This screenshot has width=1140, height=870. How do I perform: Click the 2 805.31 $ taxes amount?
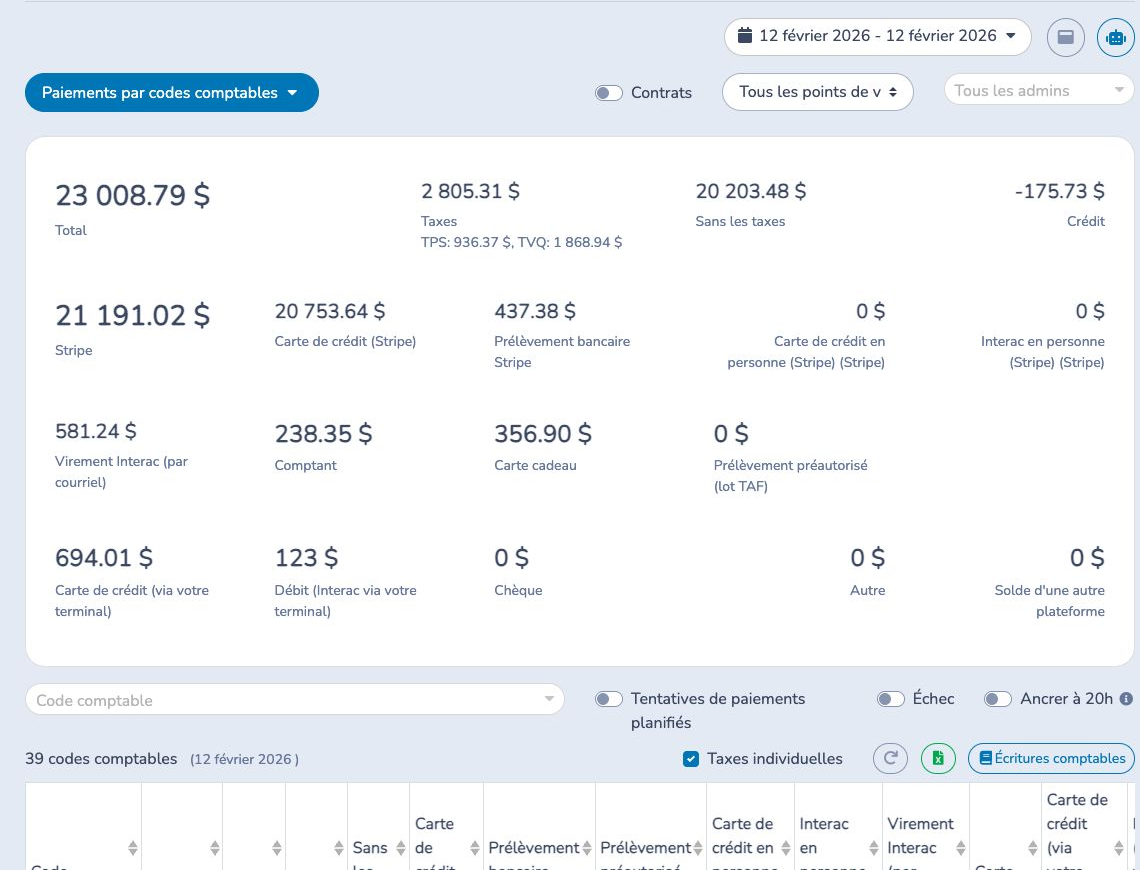470,191
